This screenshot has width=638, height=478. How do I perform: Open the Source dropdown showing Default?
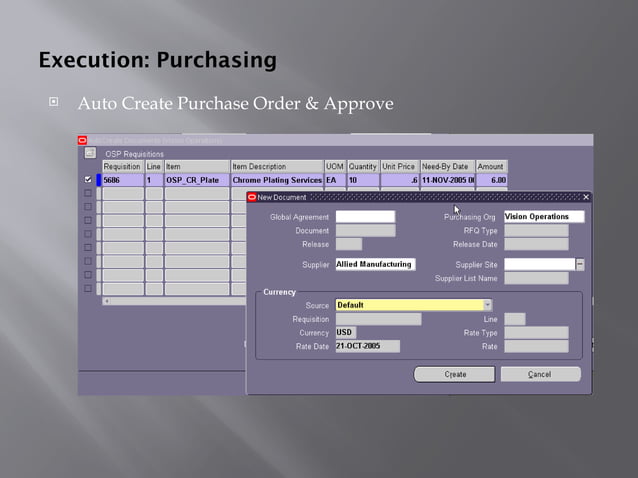click(x=487, y=305)
